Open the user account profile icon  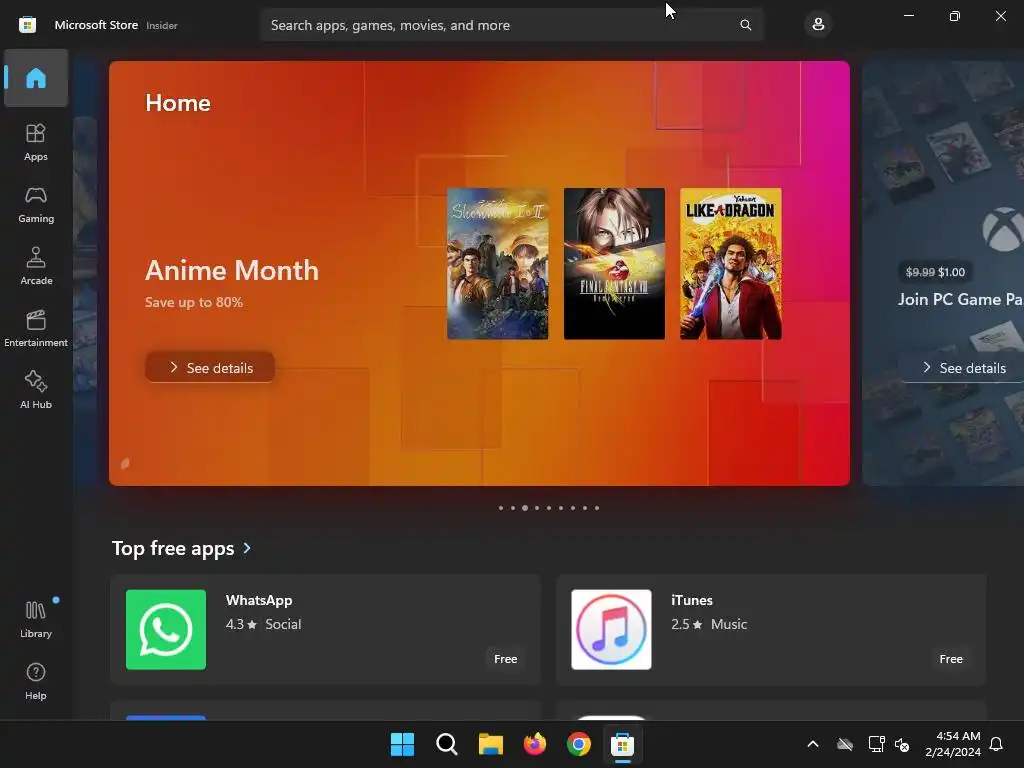coord(818,25)
